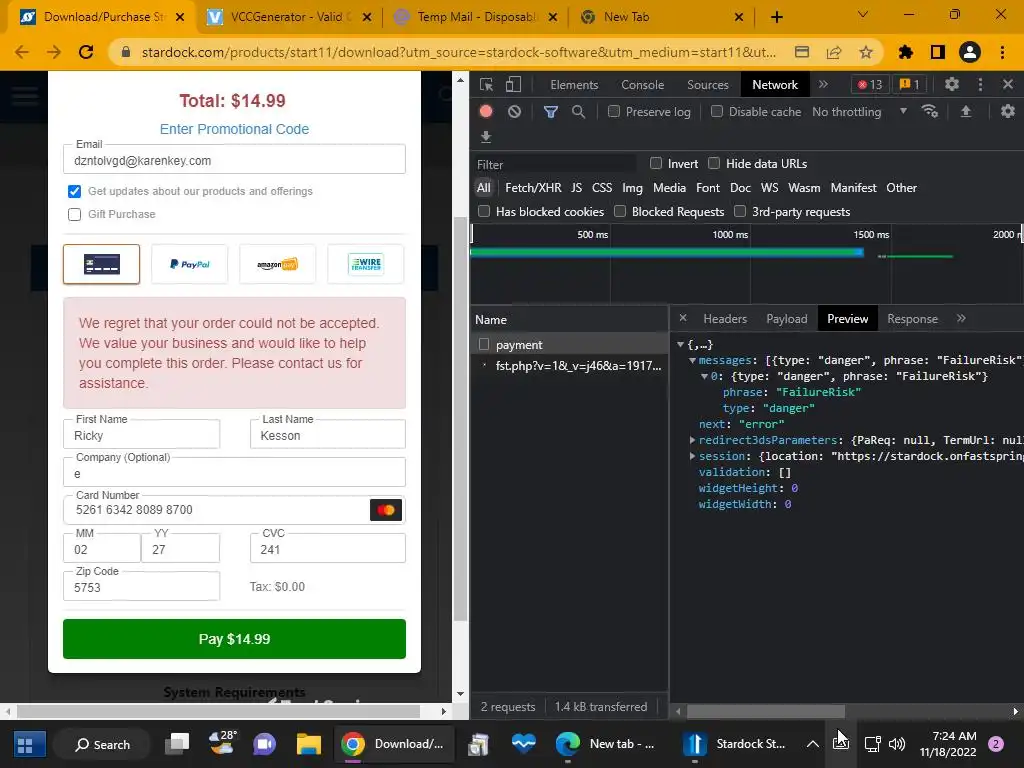This screenshot has width=1024, height=768.
Task: Check the Invert filter box
Action: [656, 163]
